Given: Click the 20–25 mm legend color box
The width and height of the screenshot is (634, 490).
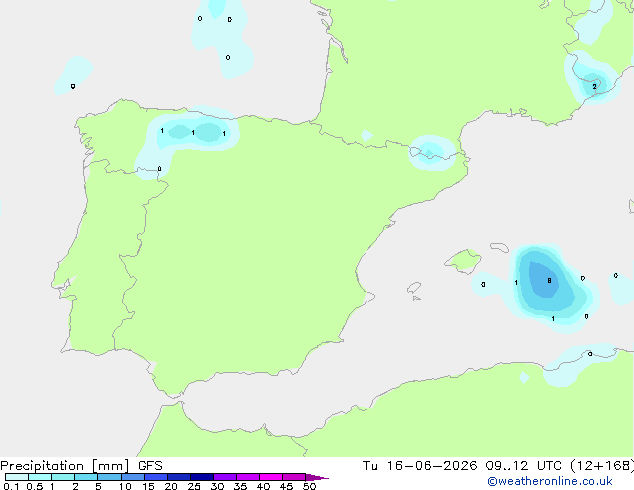Looking at the screenshot, I should point(179,477).
